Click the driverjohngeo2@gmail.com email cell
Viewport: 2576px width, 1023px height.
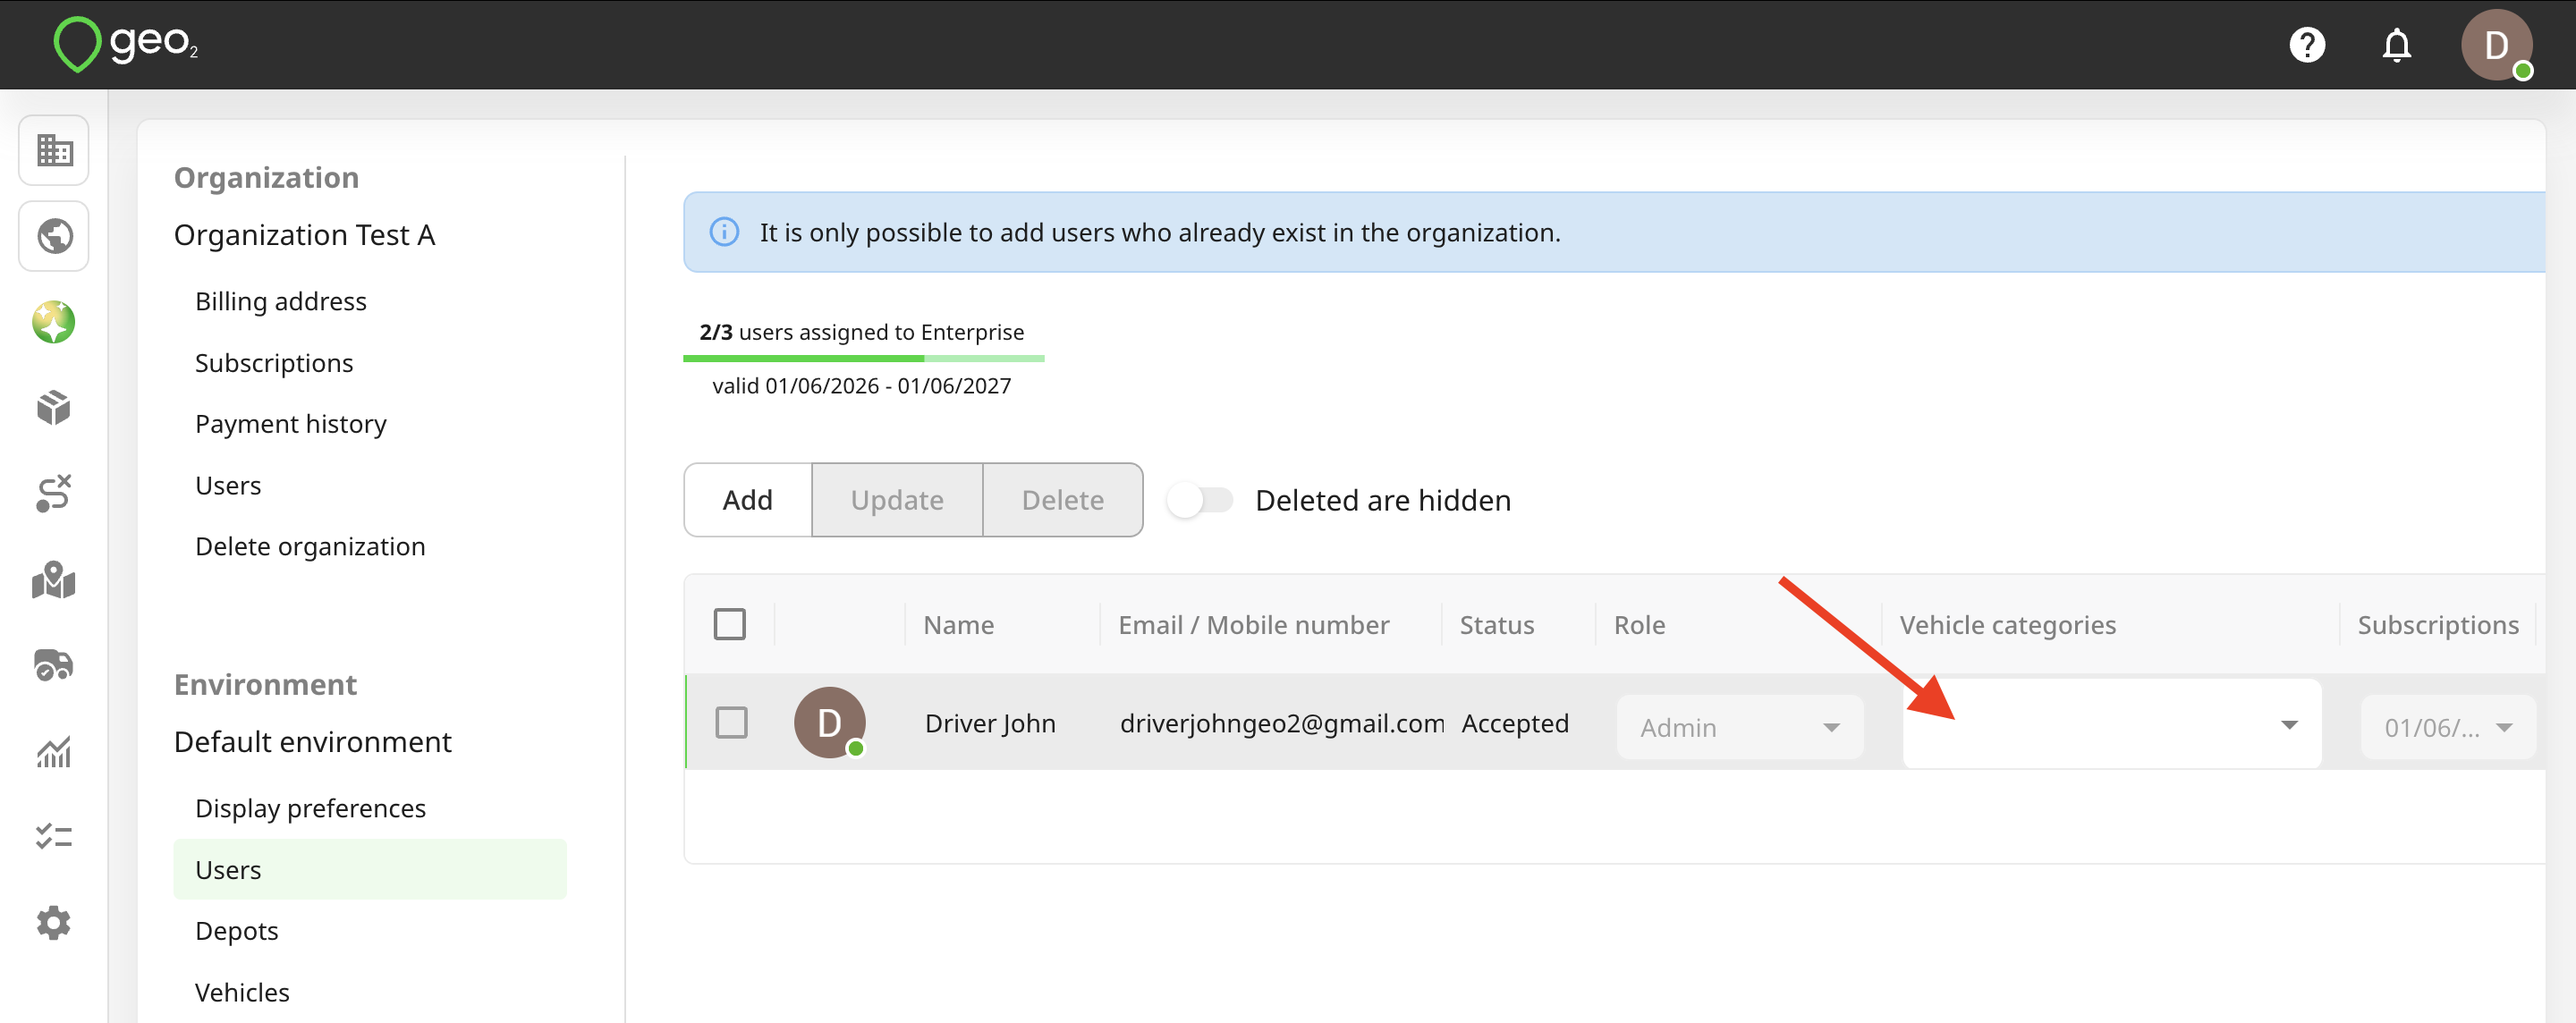1282,723
